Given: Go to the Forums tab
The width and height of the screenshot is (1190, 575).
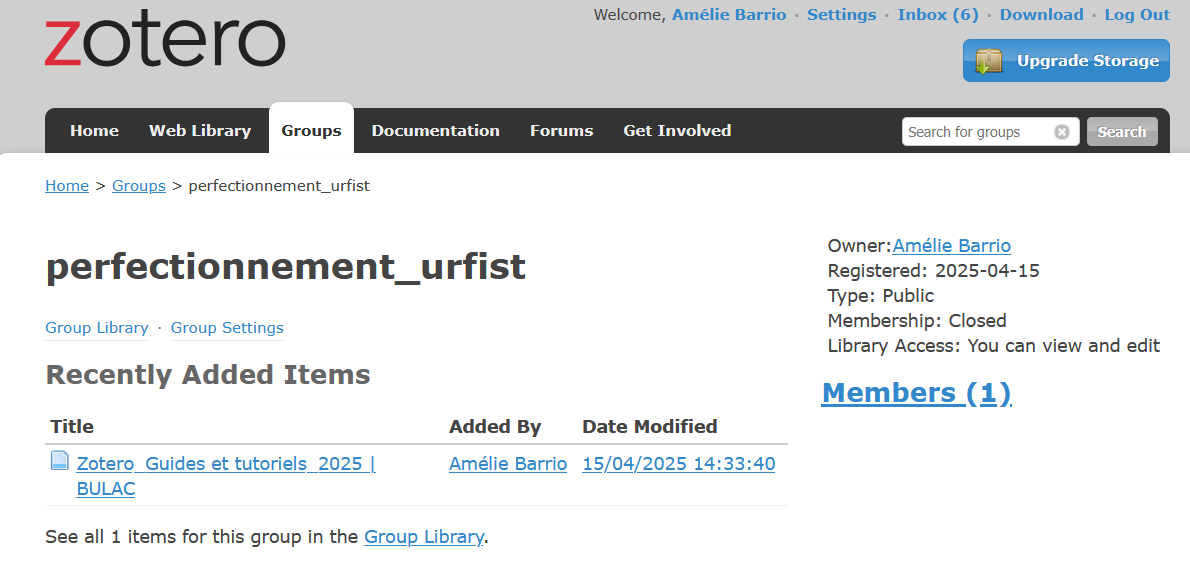Looking at the screenshot, I should 562,130.
